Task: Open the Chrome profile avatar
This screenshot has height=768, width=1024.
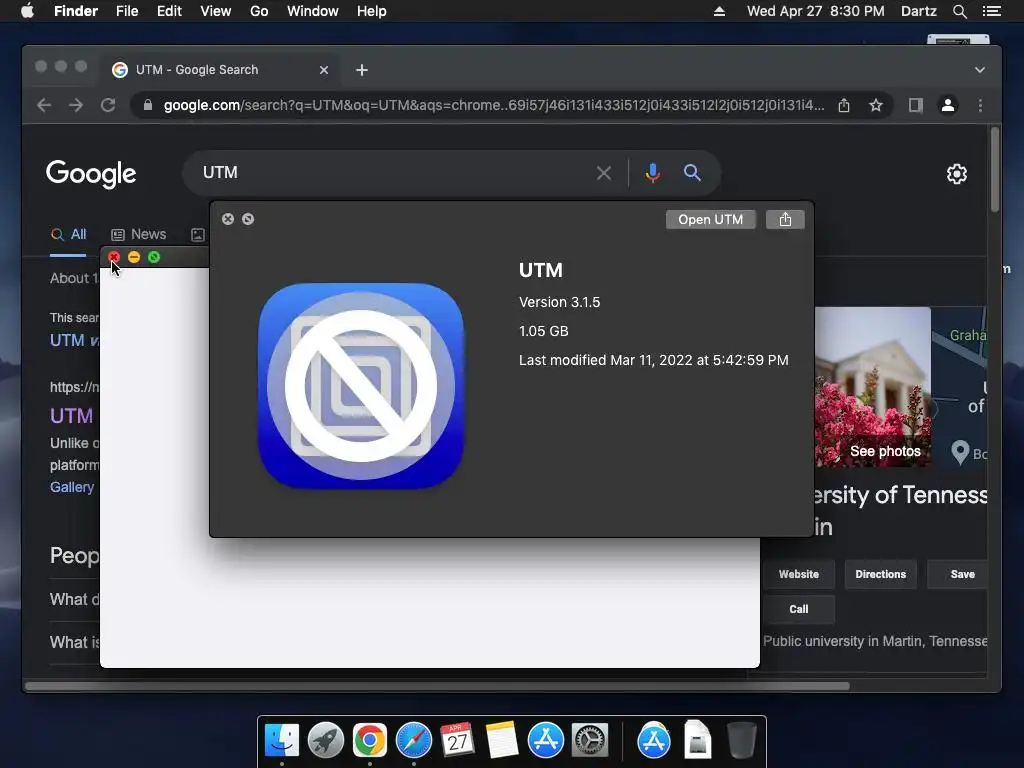Action: [948, 105]
